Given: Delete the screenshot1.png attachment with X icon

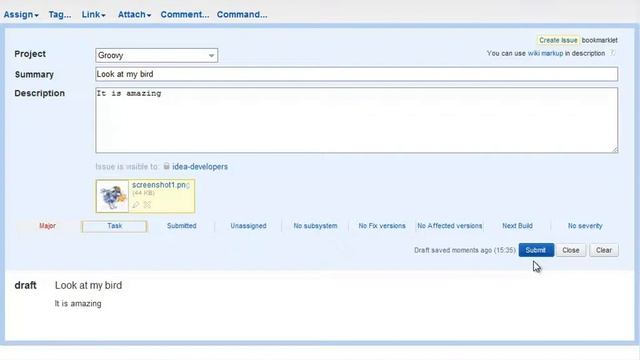Looking at the screenshot, I should [147, 204].
